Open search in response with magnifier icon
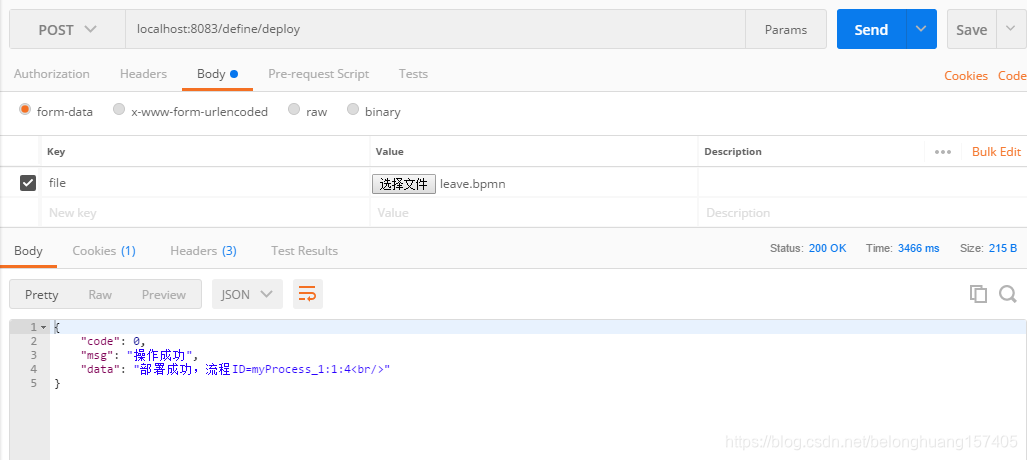This screenshot has height=460, width=1027. 1007,294
